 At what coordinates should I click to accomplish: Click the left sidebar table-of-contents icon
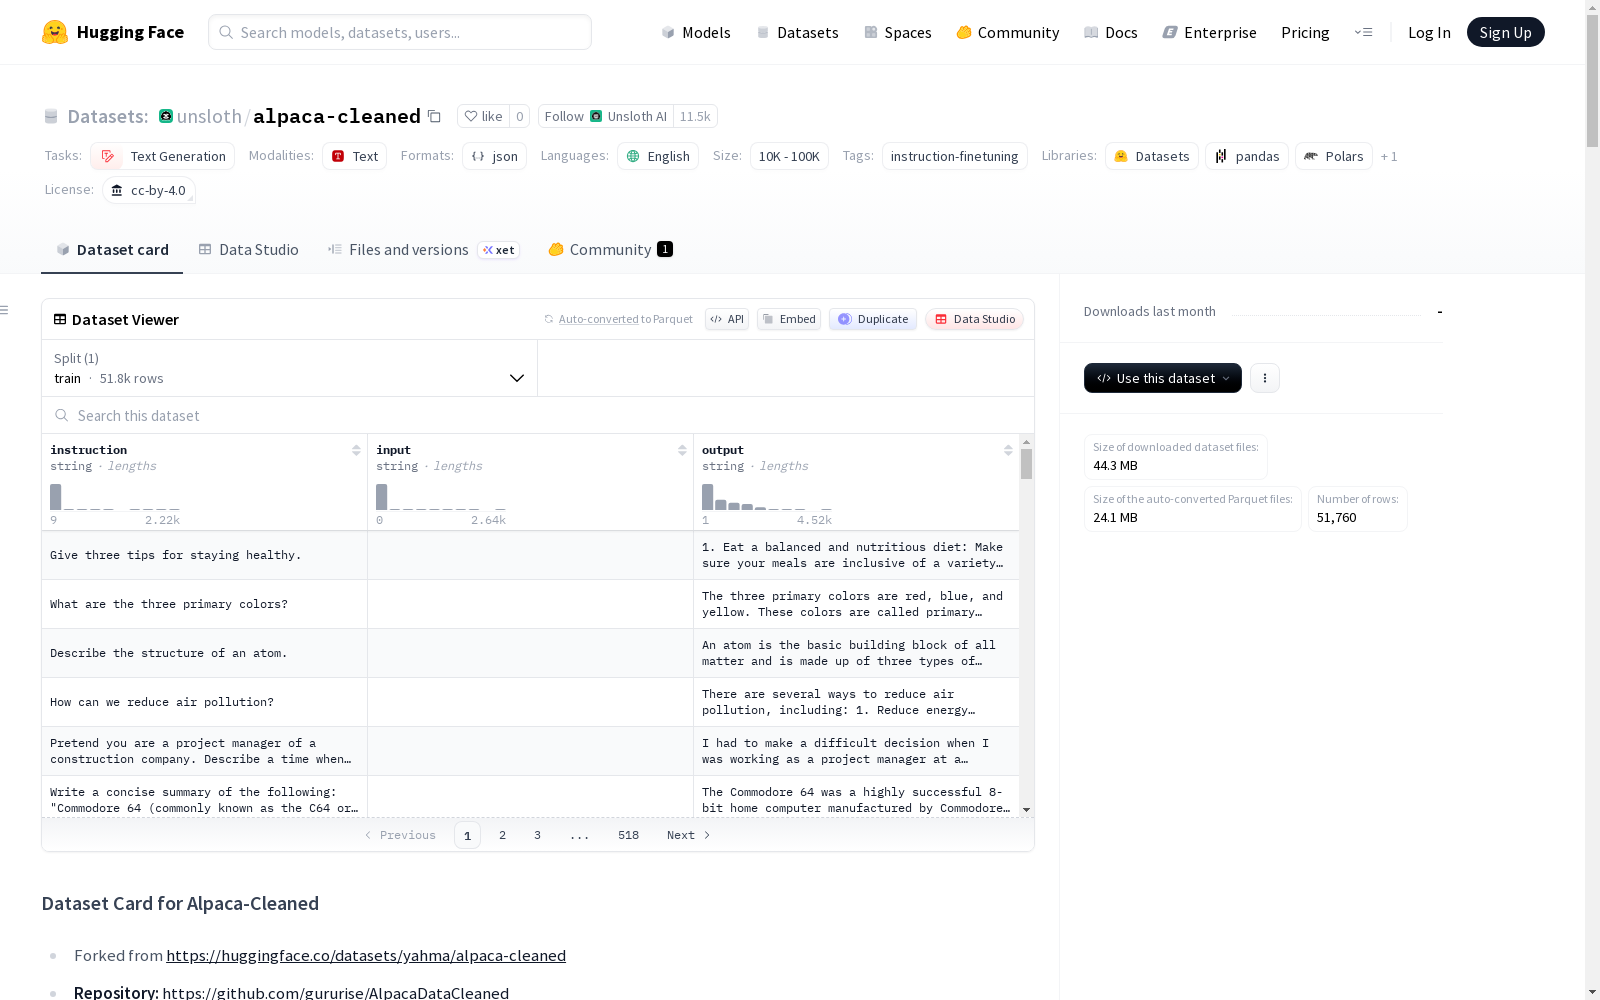tap(4, 310)
